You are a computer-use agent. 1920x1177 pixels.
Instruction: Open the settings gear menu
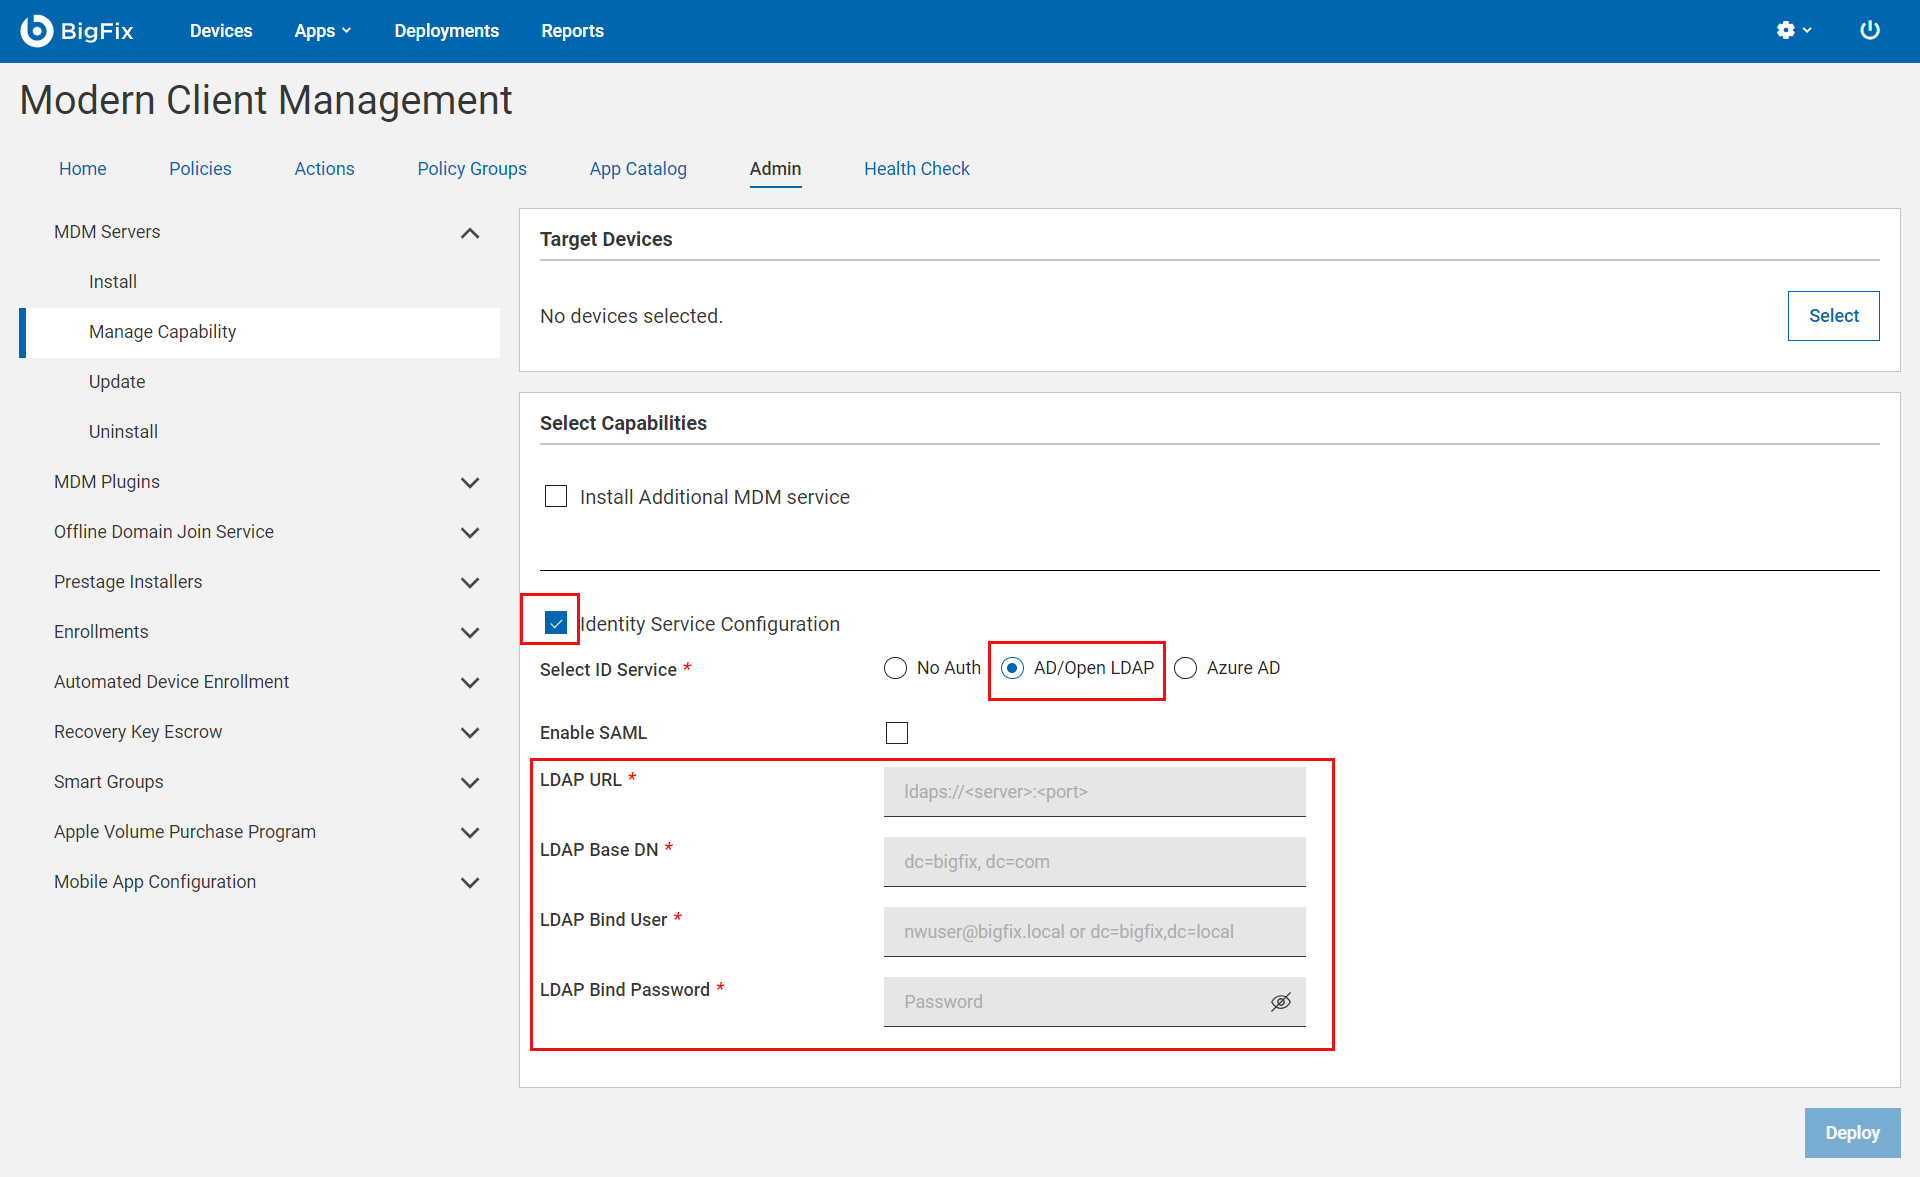coord(1794,30)
